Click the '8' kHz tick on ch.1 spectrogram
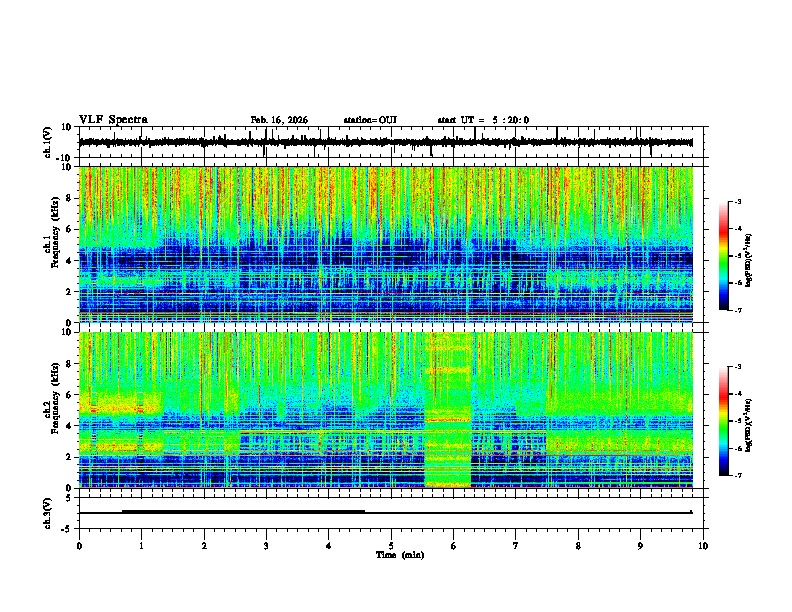792x612 pixels. pos(69,198)
